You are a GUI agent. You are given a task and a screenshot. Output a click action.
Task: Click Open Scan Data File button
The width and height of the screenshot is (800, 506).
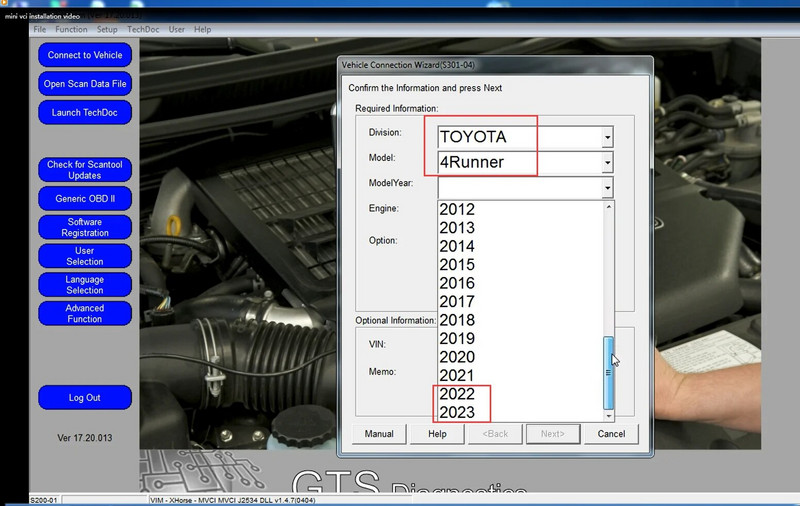tap(85, 84)
